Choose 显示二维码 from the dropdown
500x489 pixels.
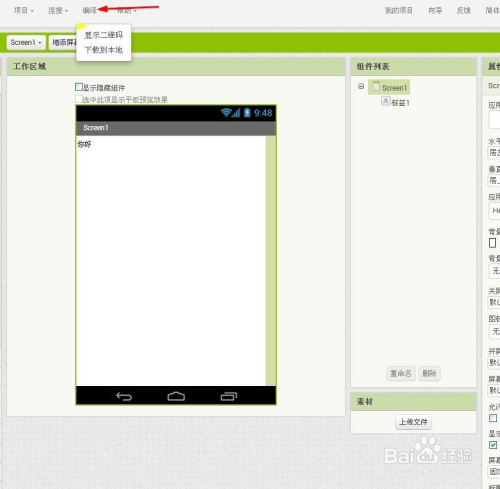tap(104, 35)
